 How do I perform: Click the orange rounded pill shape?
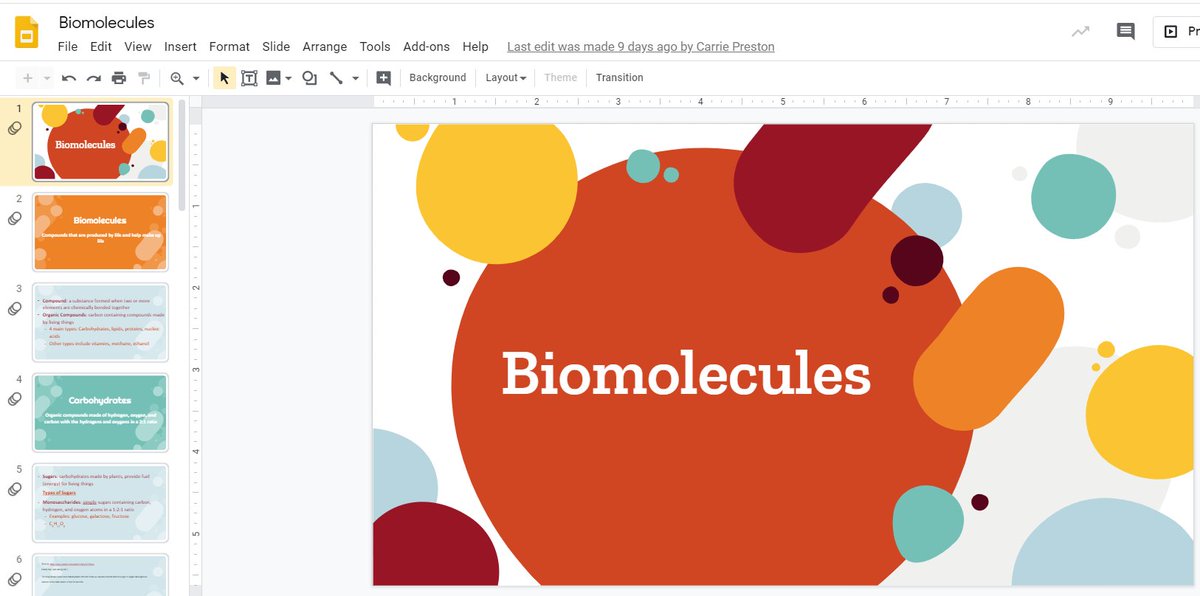tap(989, 349)
